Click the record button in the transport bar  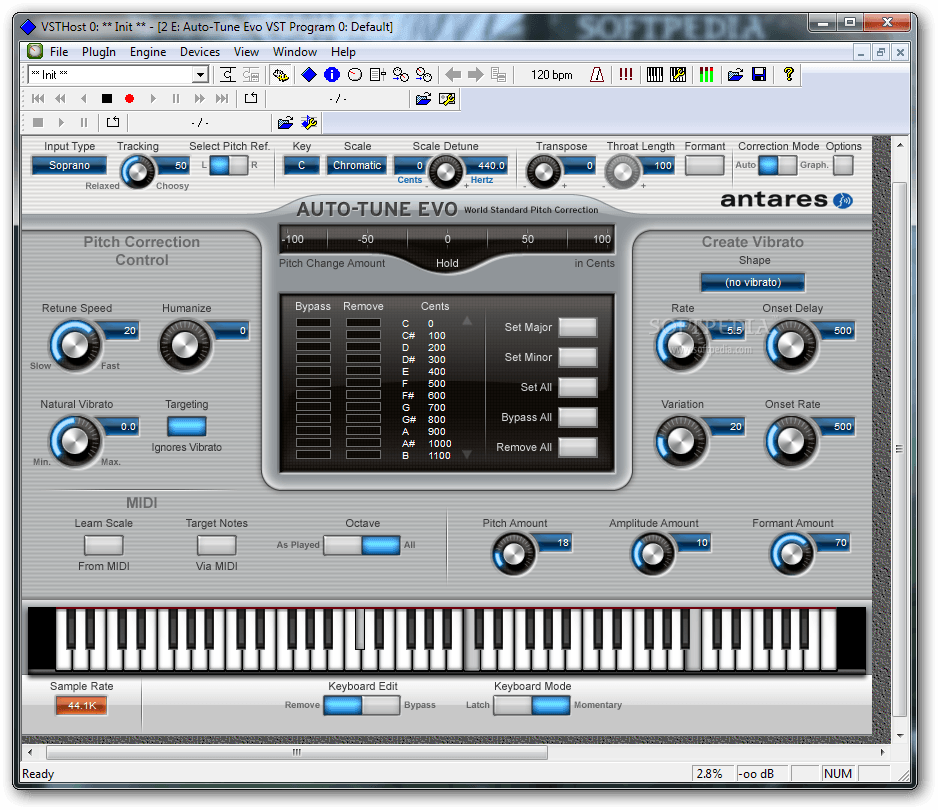[x=130, y=98]
